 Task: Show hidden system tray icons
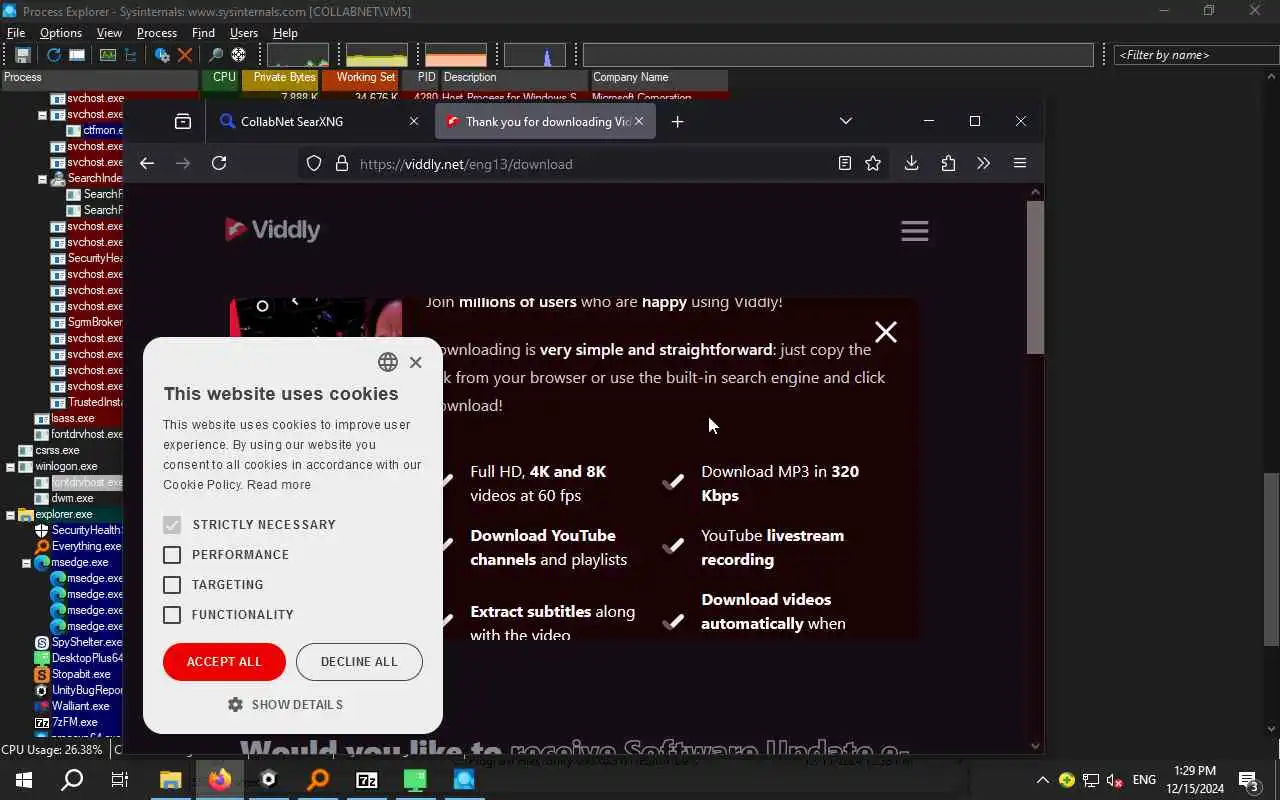1042,780
